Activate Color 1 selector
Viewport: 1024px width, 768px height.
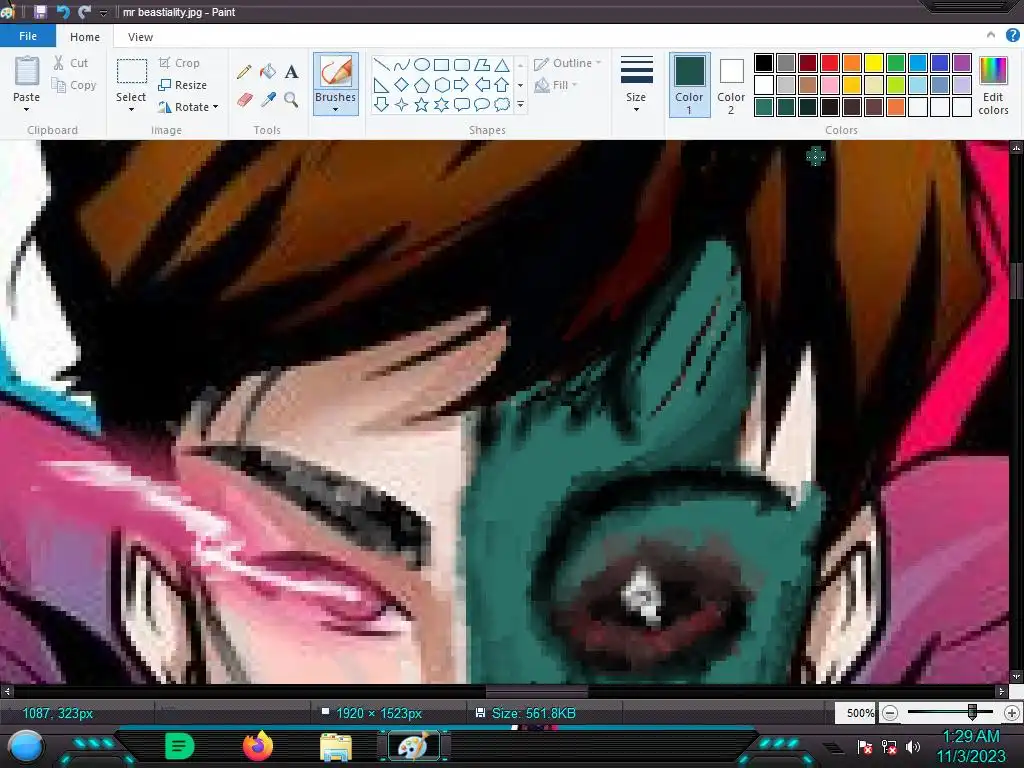point(690,85)
